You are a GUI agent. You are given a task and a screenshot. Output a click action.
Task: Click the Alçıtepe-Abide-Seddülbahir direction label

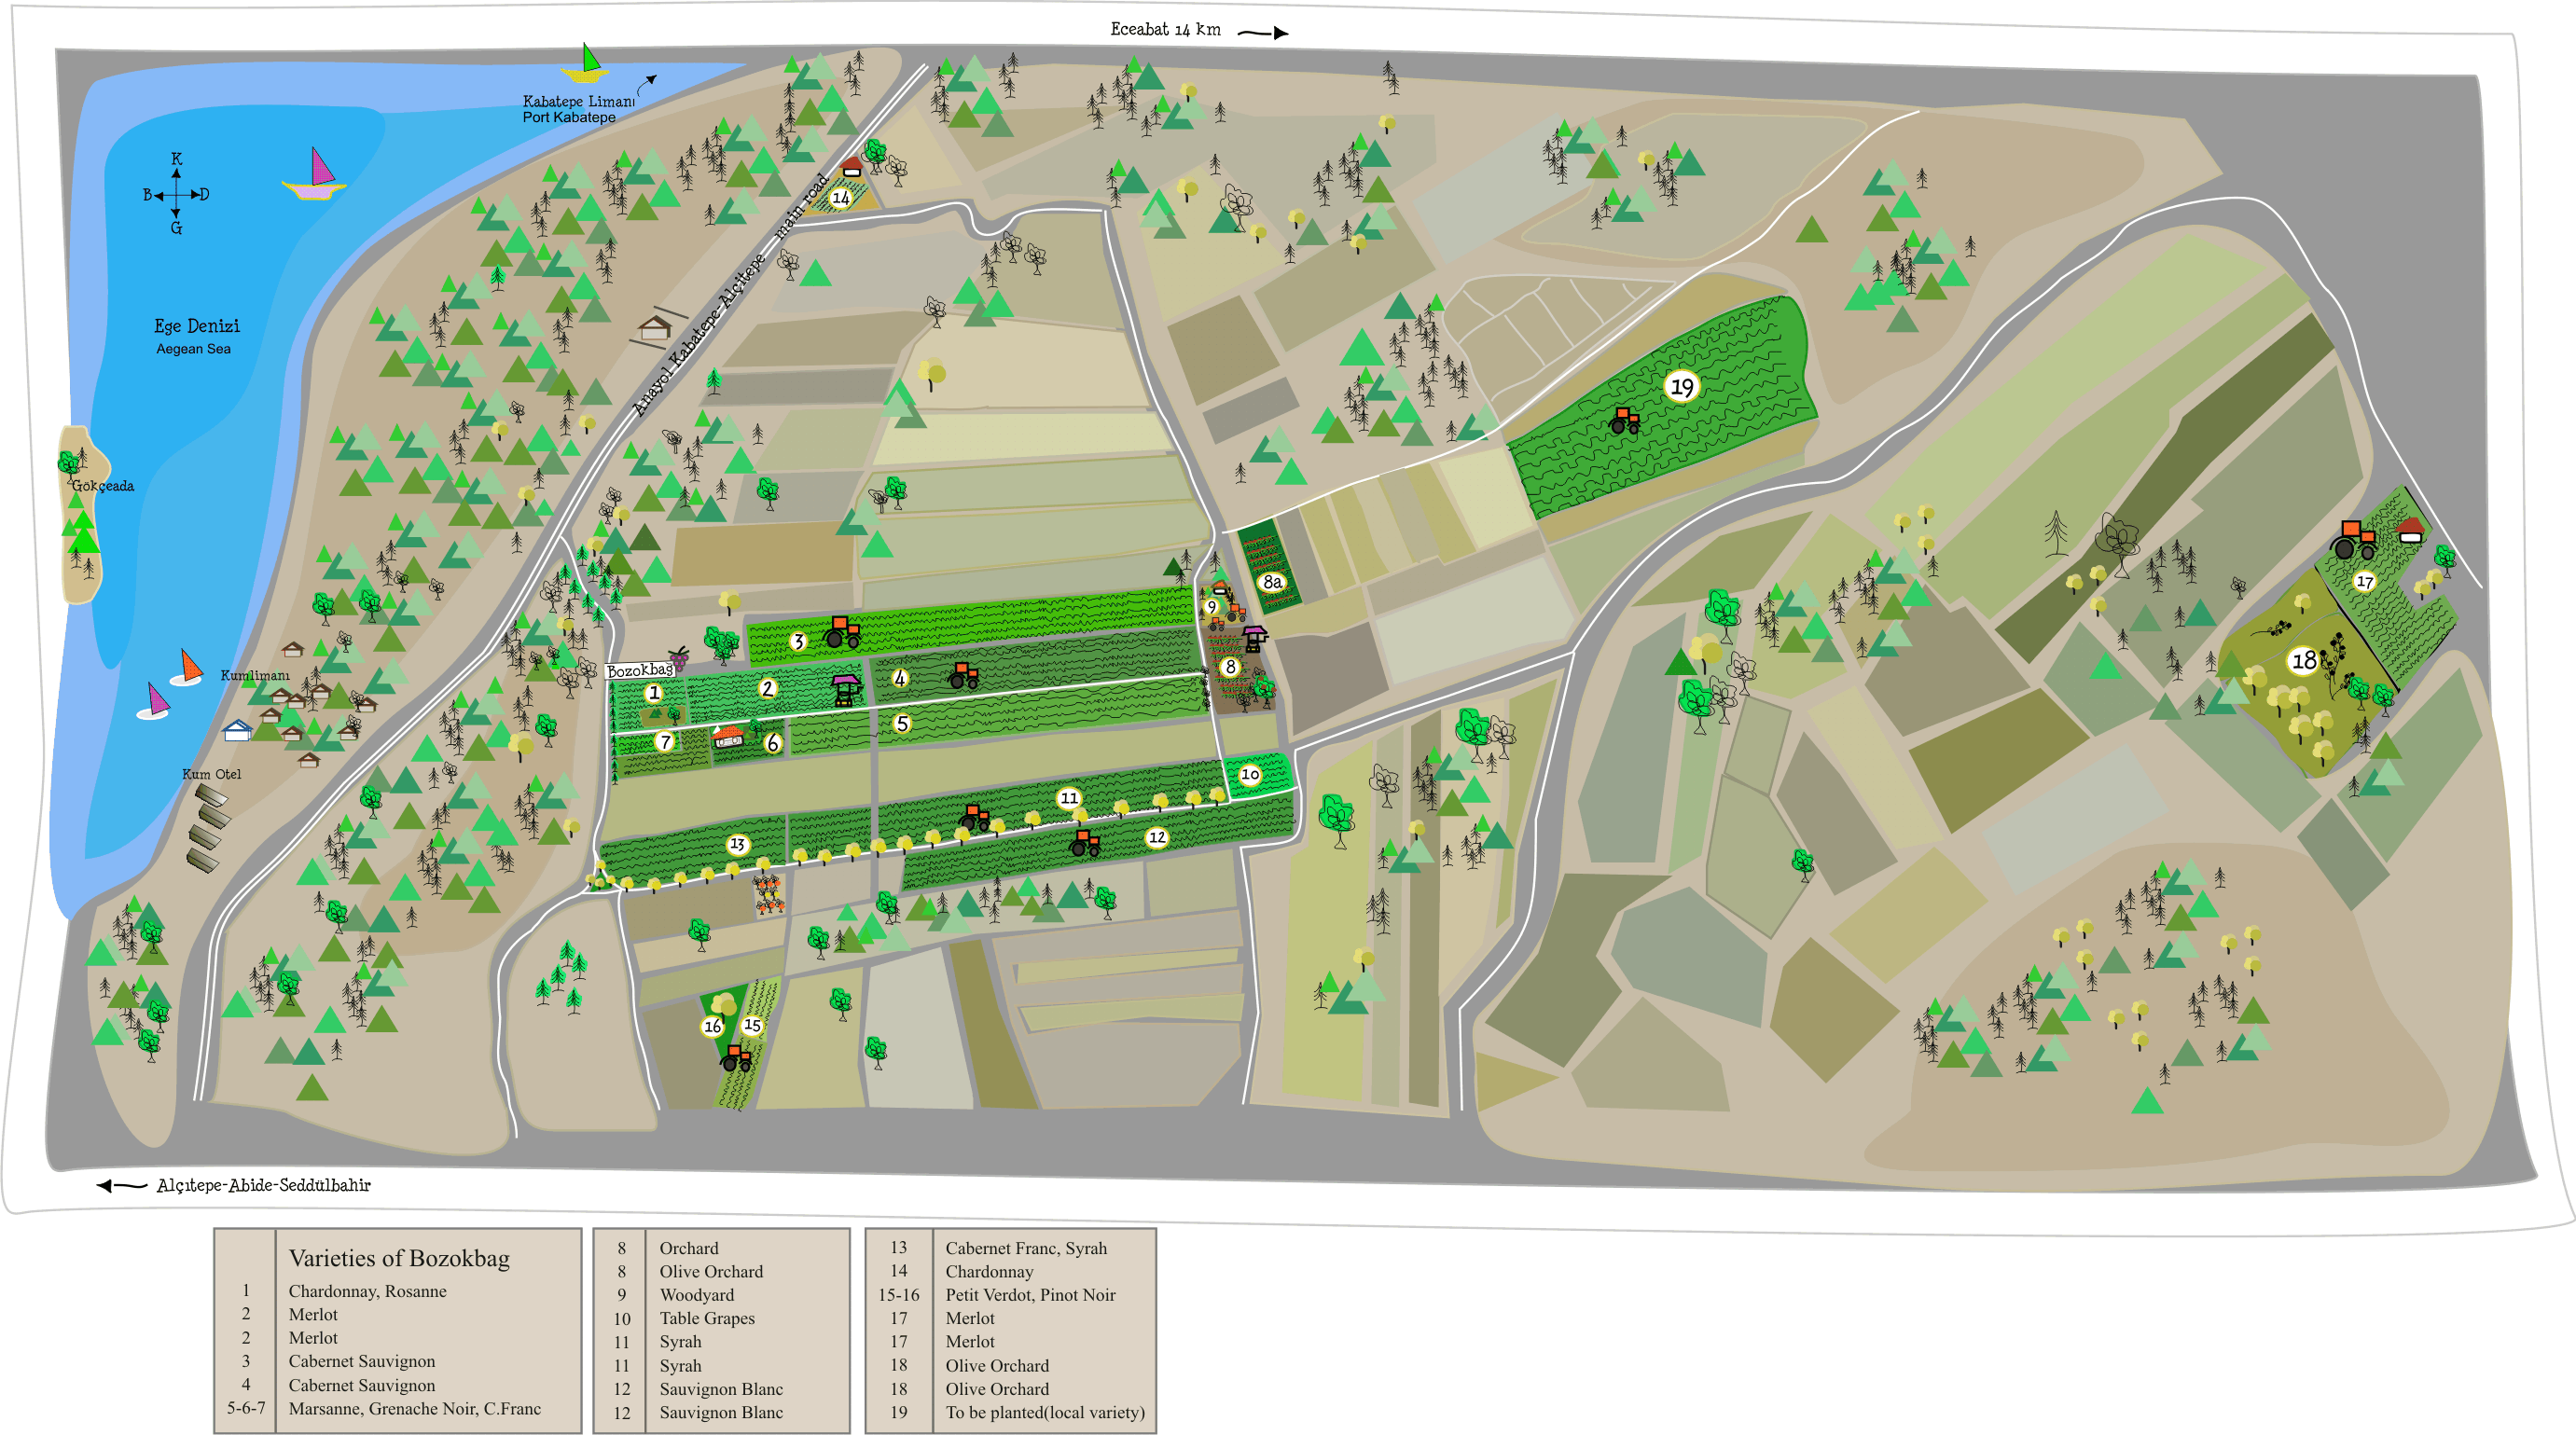(x=263, y=1185)
